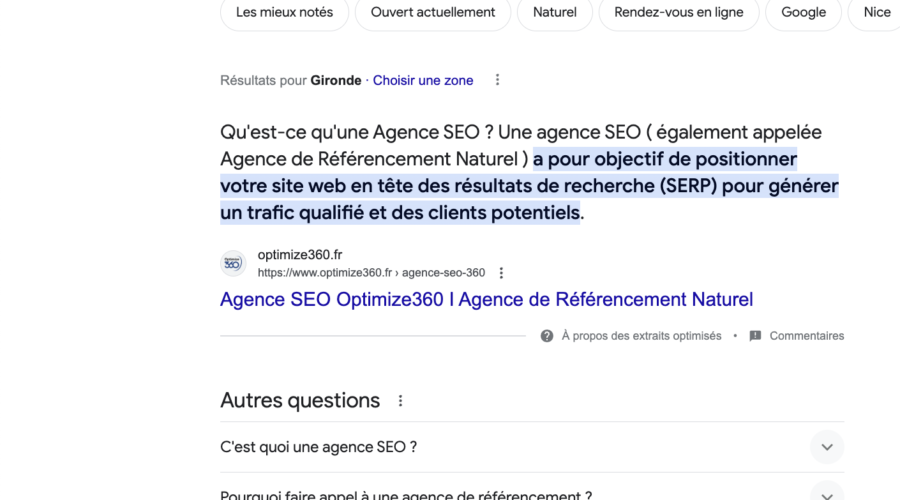Screen dimensions: 900x500
Task: Expand the question "C'est quoi une agence SEO ?"
Action: 319,447
